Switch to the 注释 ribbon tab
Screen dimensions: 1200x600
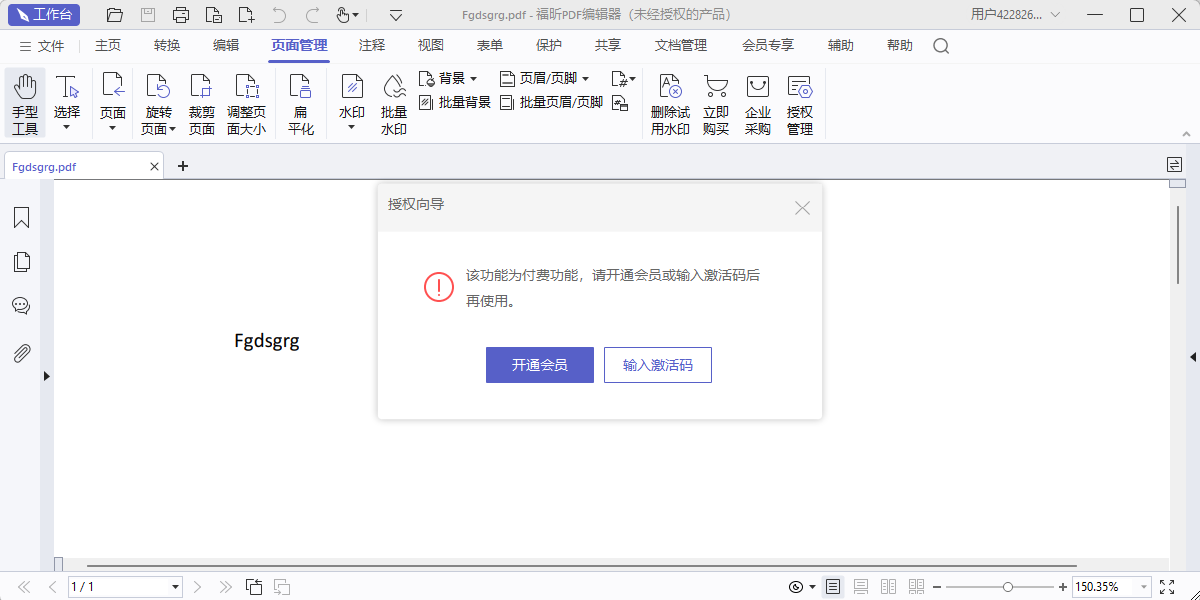coord(371,45)
